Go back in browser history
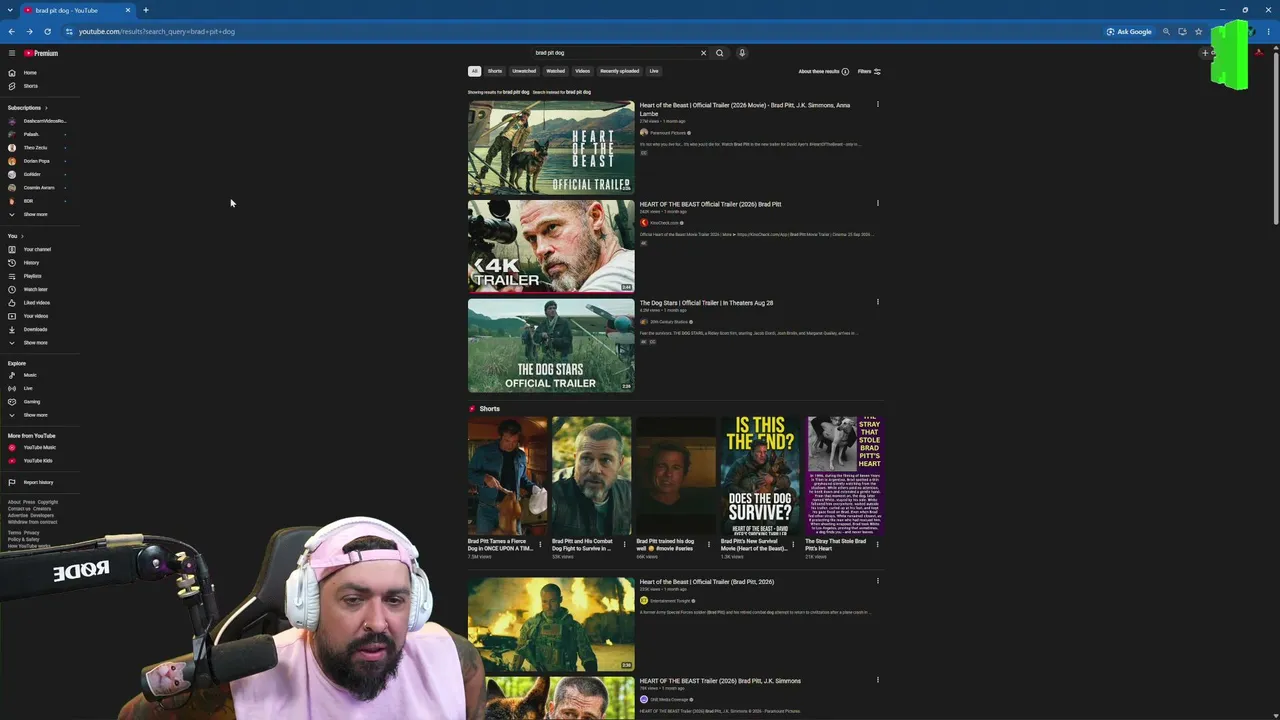 point(12,32)
